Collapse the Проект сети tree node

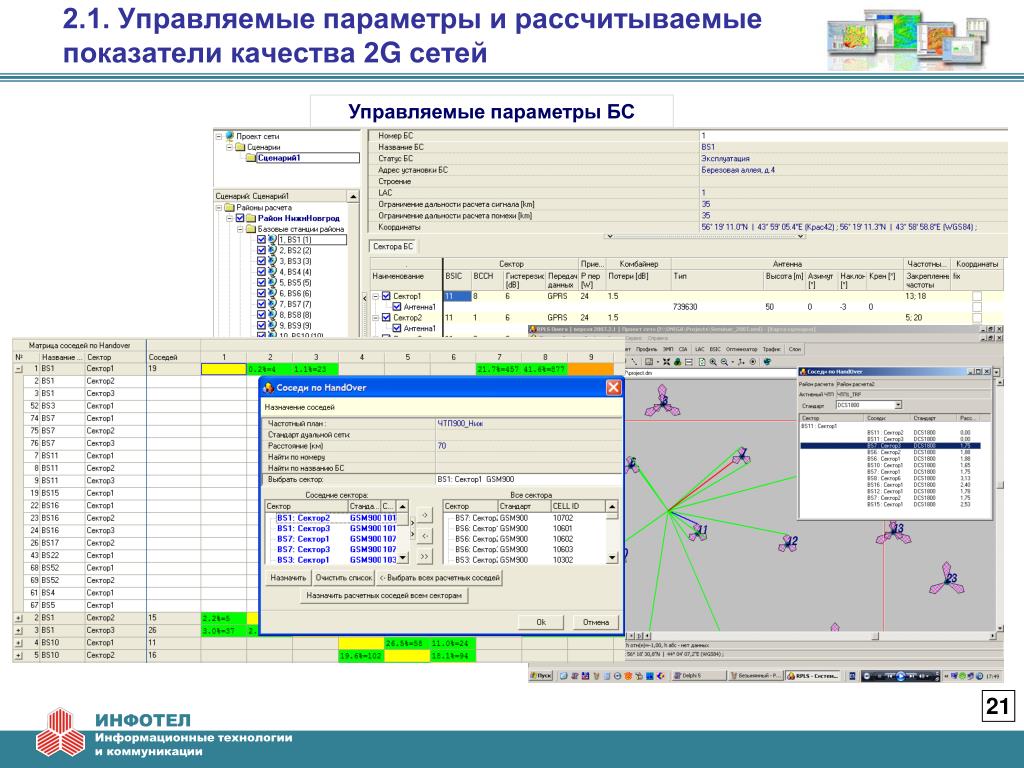[219, 136]
